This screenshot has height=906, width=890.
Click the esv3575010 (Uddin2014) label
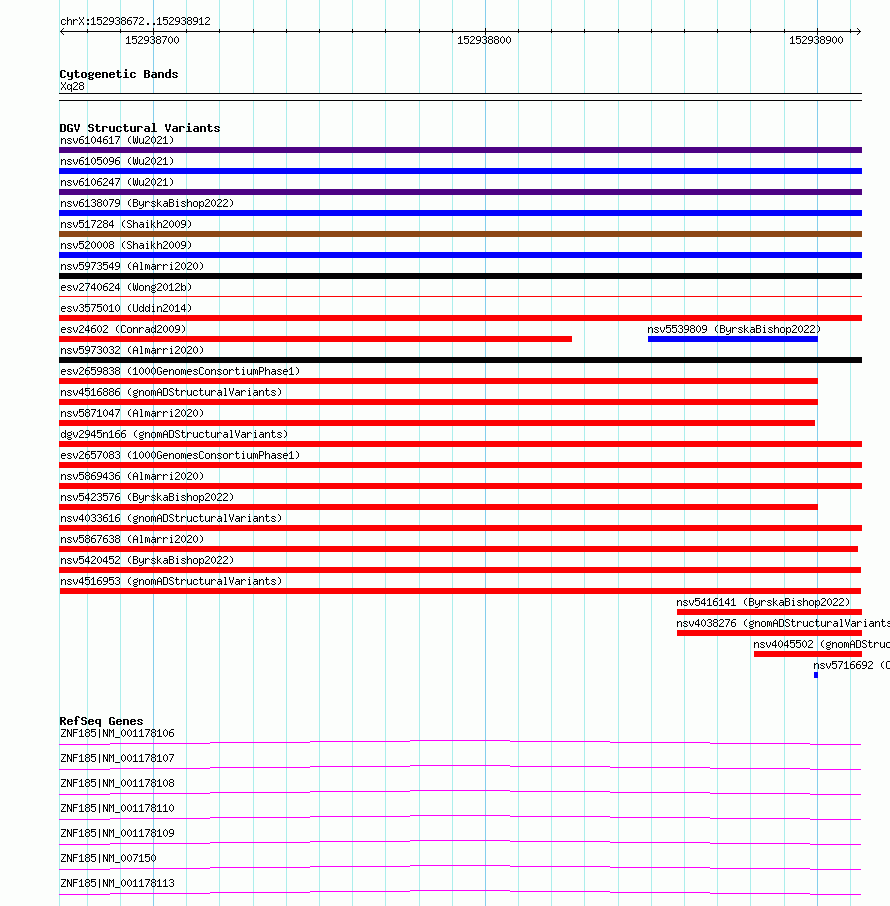(x=126, y=308)
